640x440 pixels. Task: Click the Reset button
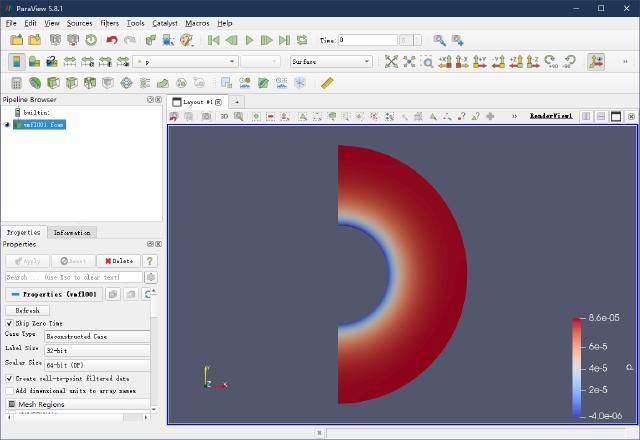[x=73, y=261]
